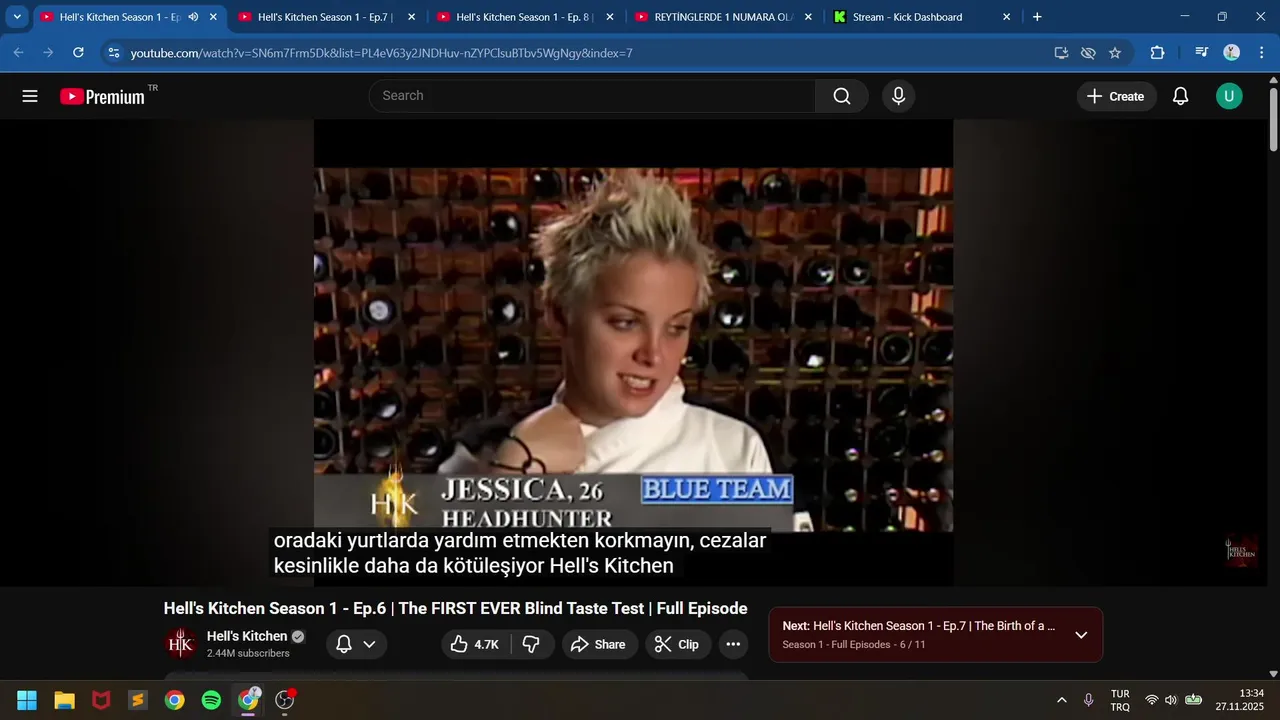Dislike the video thumbs-down
The width and height of the screenshot is (1280, 720).
[531, 644]
